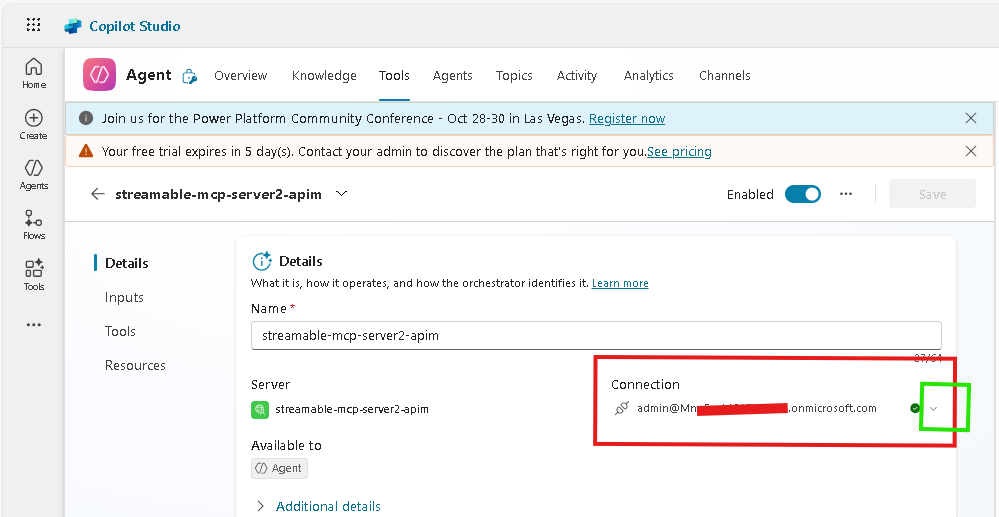Select Resources in the side navigation
This screenshot has height=517, width=999.
(135, 365)
